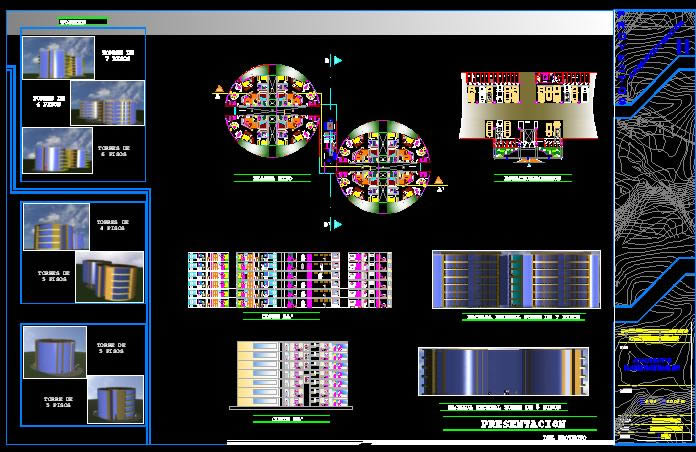
Task: Click the Torres de 7 pisos render thumbnail
Action: point(58,58)
